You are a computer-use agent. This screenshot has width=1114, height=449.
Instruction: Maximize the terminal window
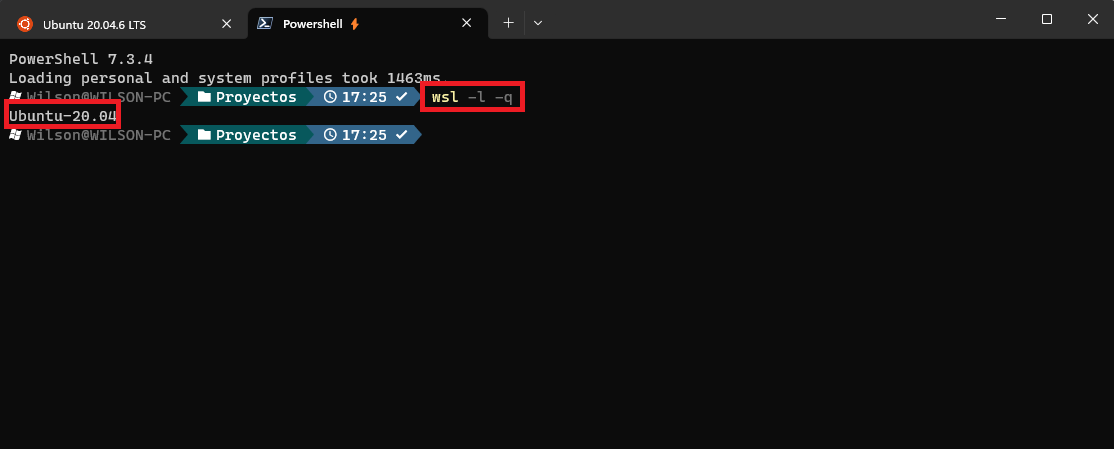click(1047, 19)
